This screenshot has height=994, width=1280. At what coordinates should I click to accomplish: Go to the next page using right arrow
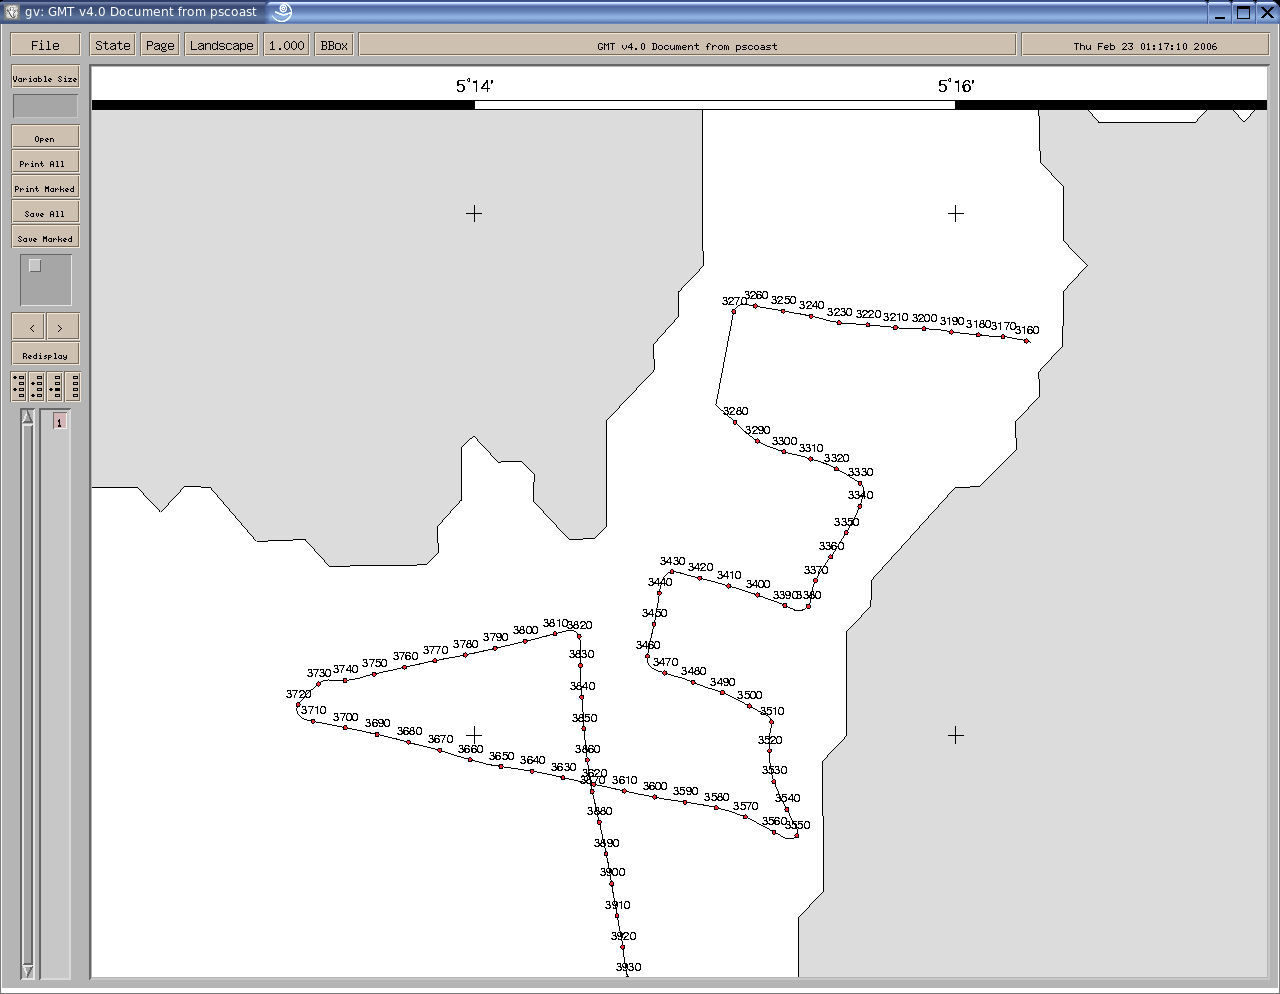(61, 327)
